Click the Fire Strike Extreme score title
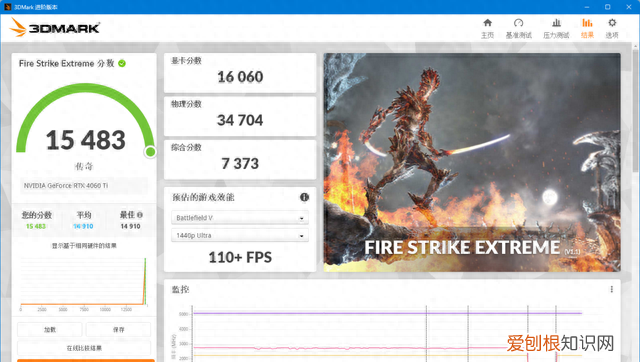Screen dimensions: 640x362 coord(67,63)
